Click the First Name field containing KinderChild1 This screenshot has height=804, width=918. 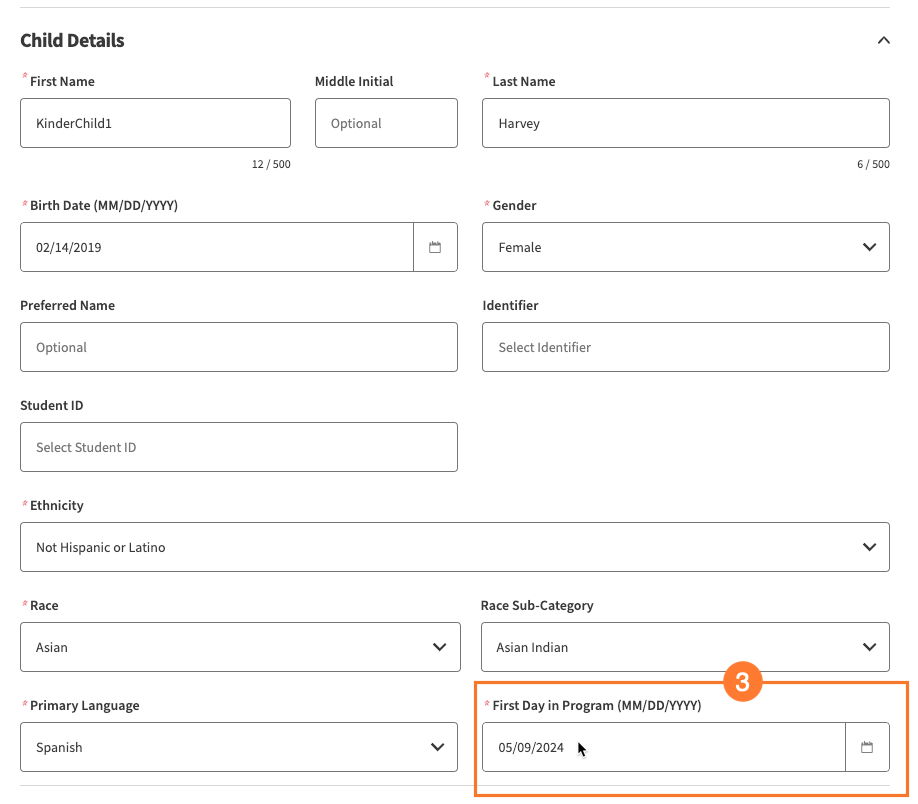[155, 123]
